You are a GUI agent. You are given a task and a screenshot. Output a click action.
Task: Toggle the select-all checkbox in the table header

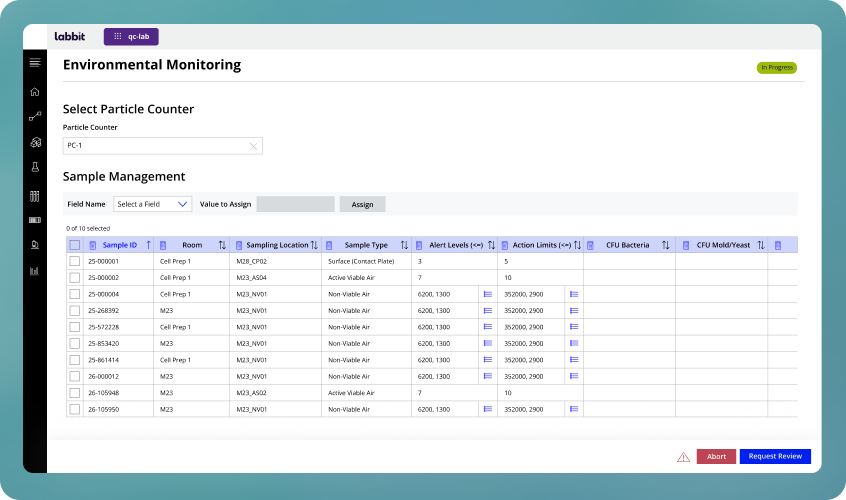74,245
